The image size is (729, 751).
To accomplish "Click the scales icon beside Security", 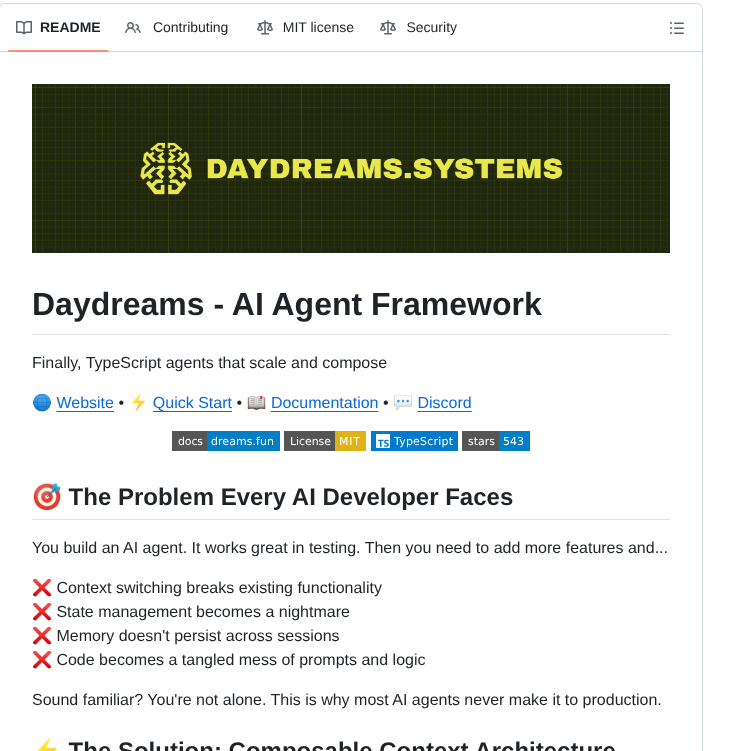I will (388, 28).
